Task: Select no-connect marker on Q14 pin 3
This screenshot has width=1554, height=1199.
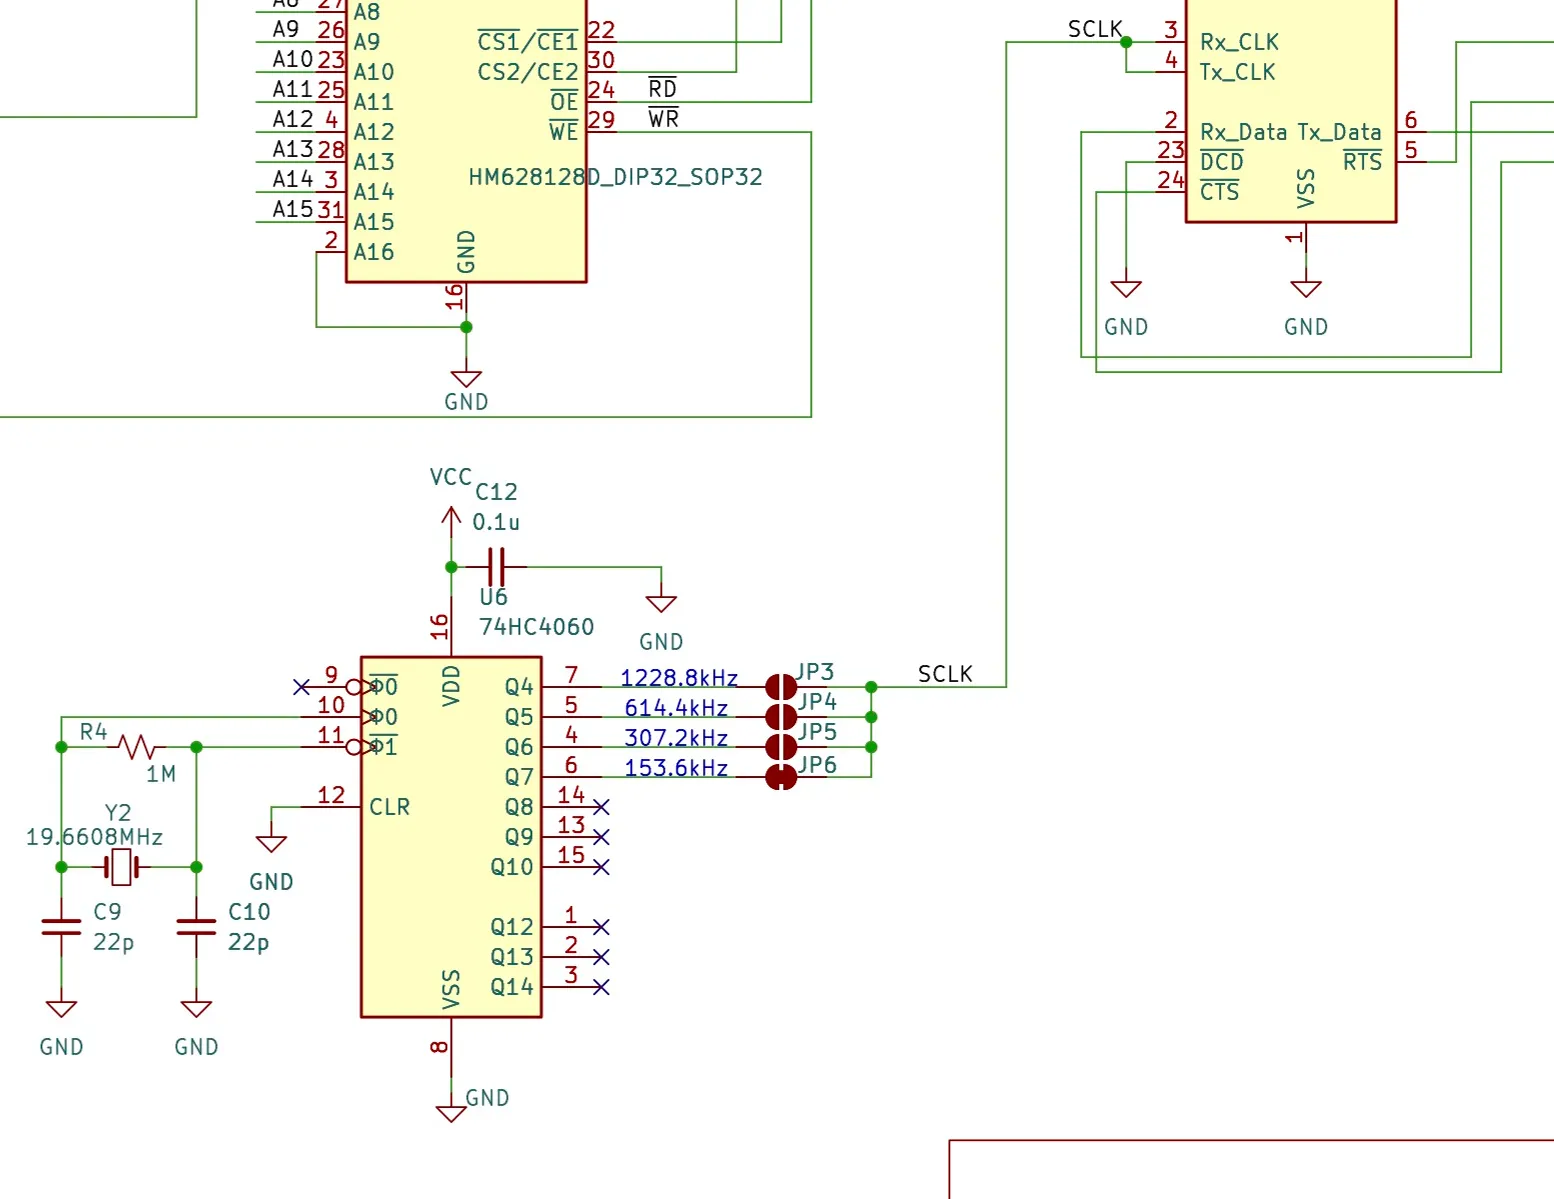Action: [x=601, y=987]
